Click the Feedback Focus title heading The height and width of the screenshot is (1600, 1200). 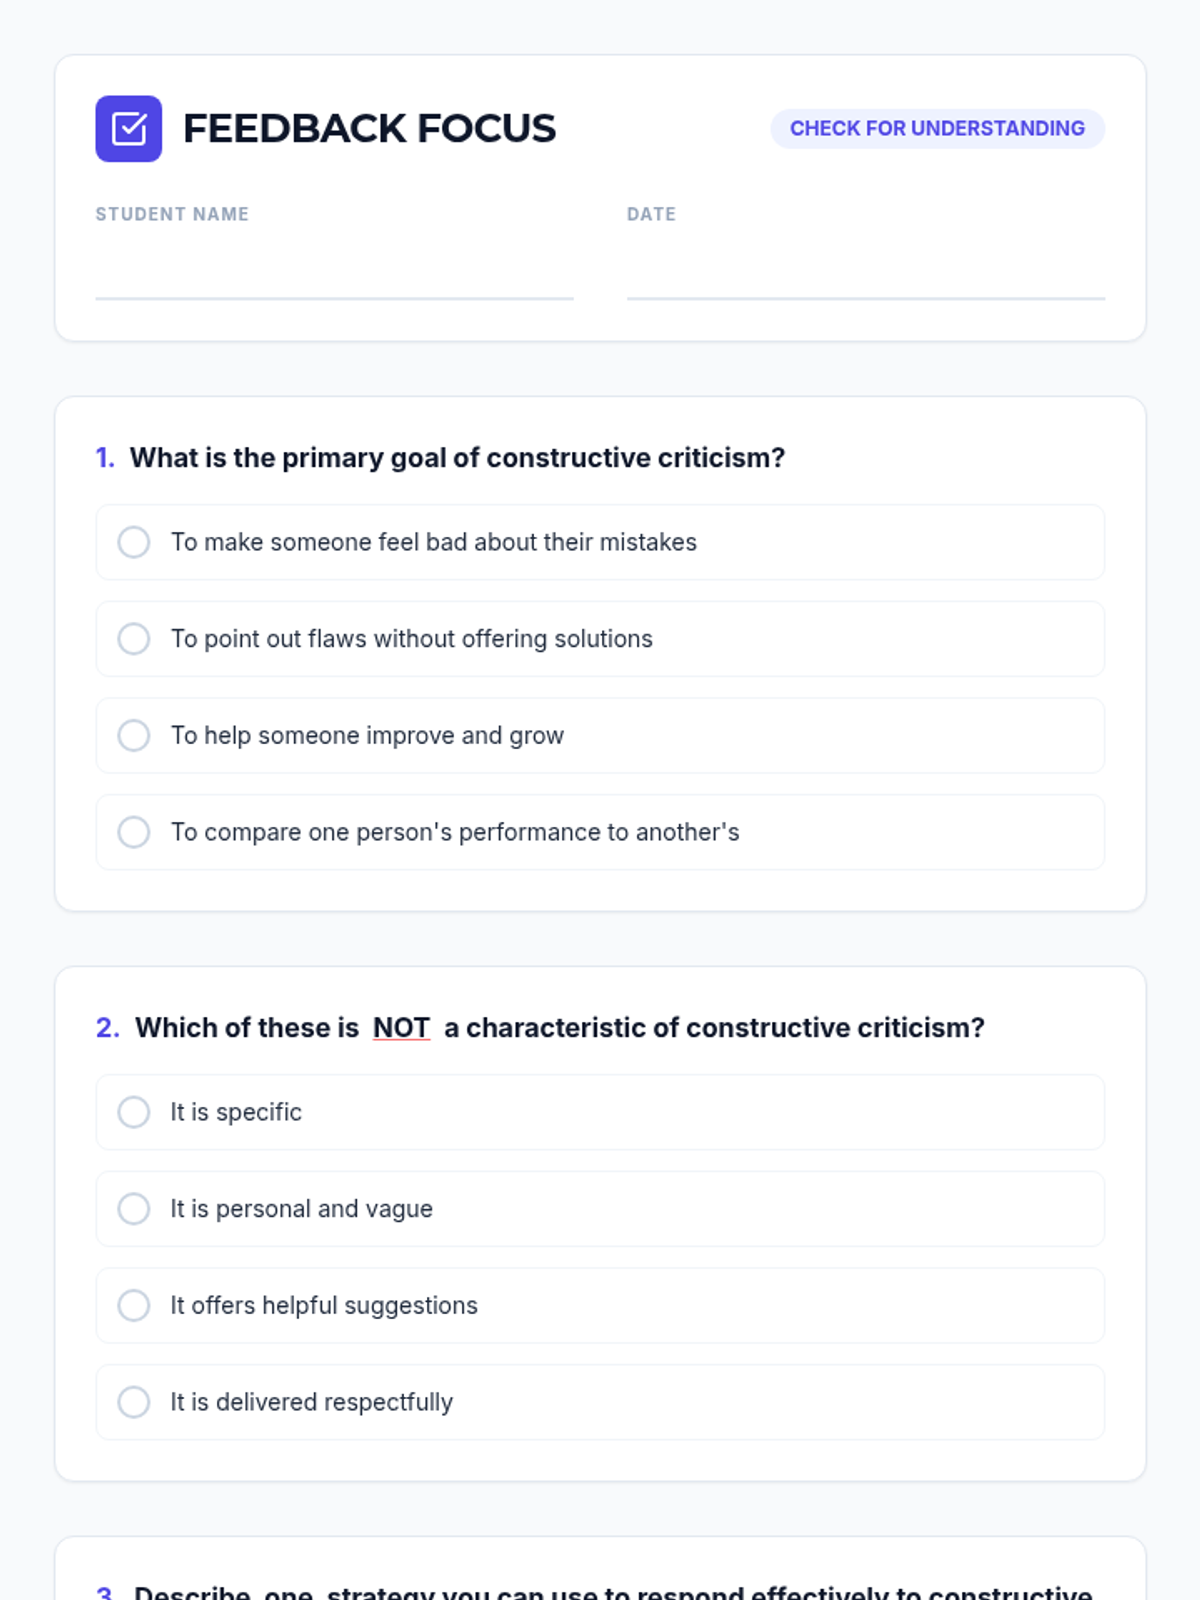pyautogui.click(x=369, y=129)
